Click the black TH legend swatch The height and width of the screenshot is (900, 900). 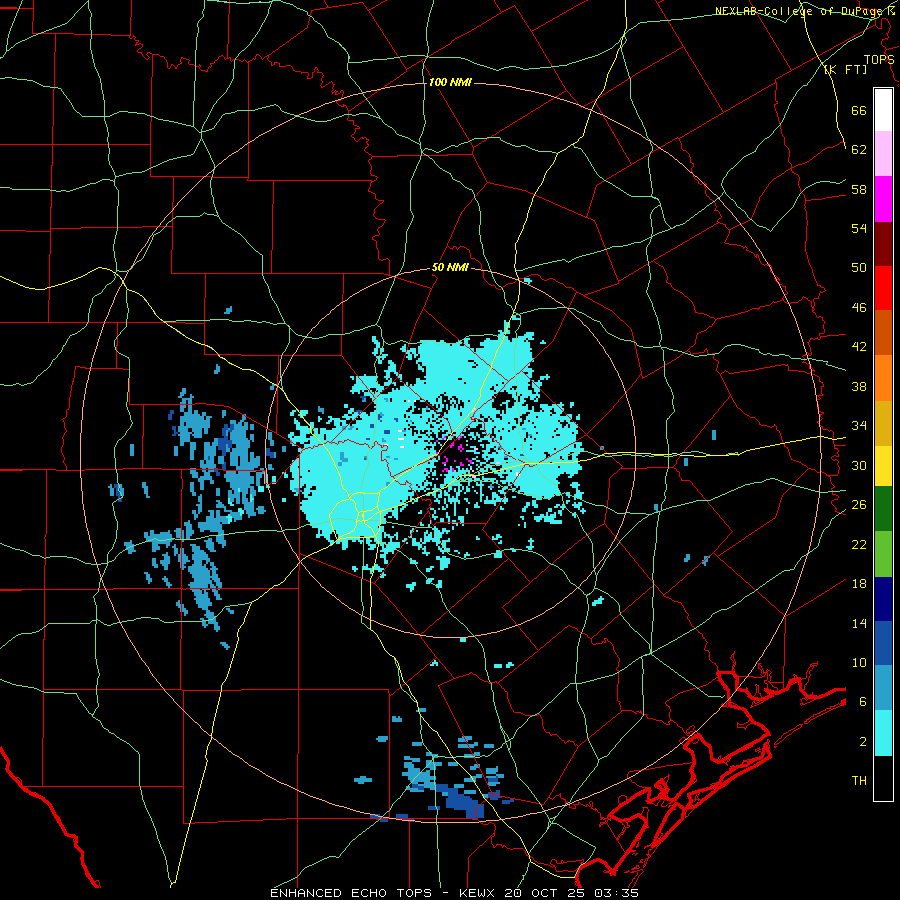883,778
